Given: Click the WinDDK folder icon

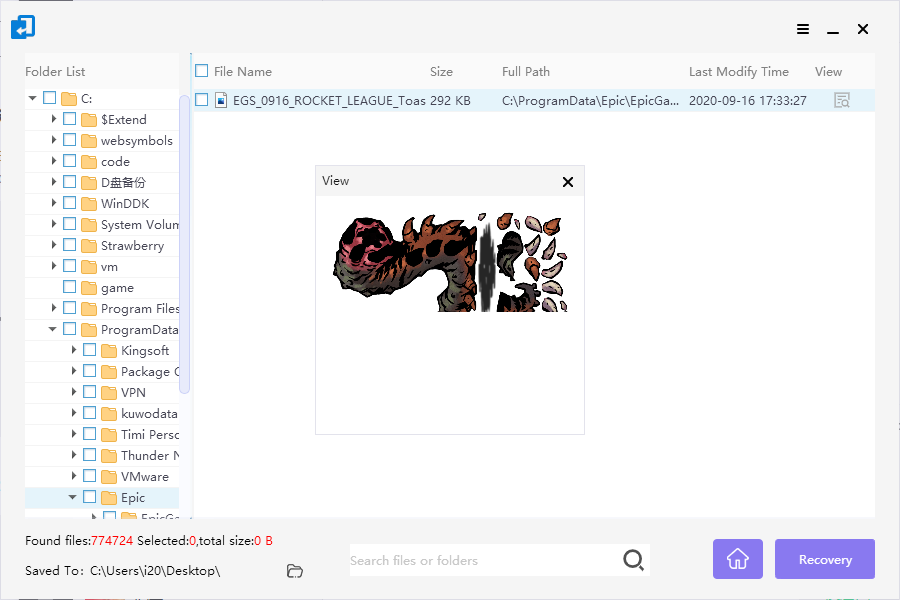Looking at the screenshot, I should point(89,204).
